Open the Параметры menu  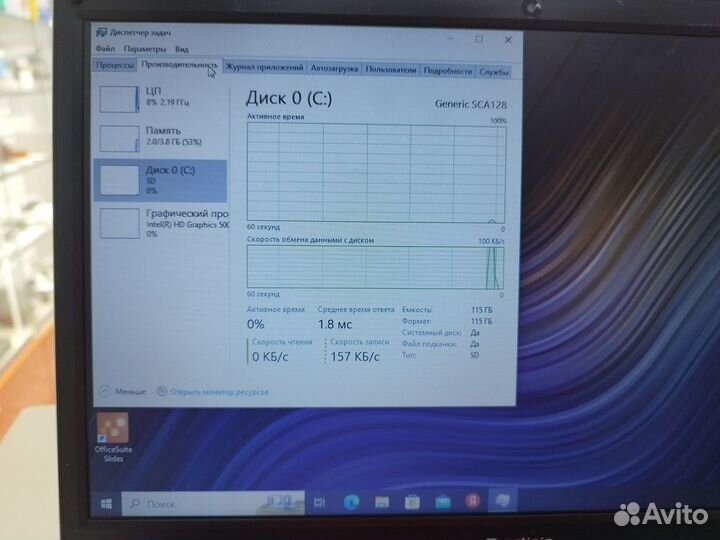[145, 48]
